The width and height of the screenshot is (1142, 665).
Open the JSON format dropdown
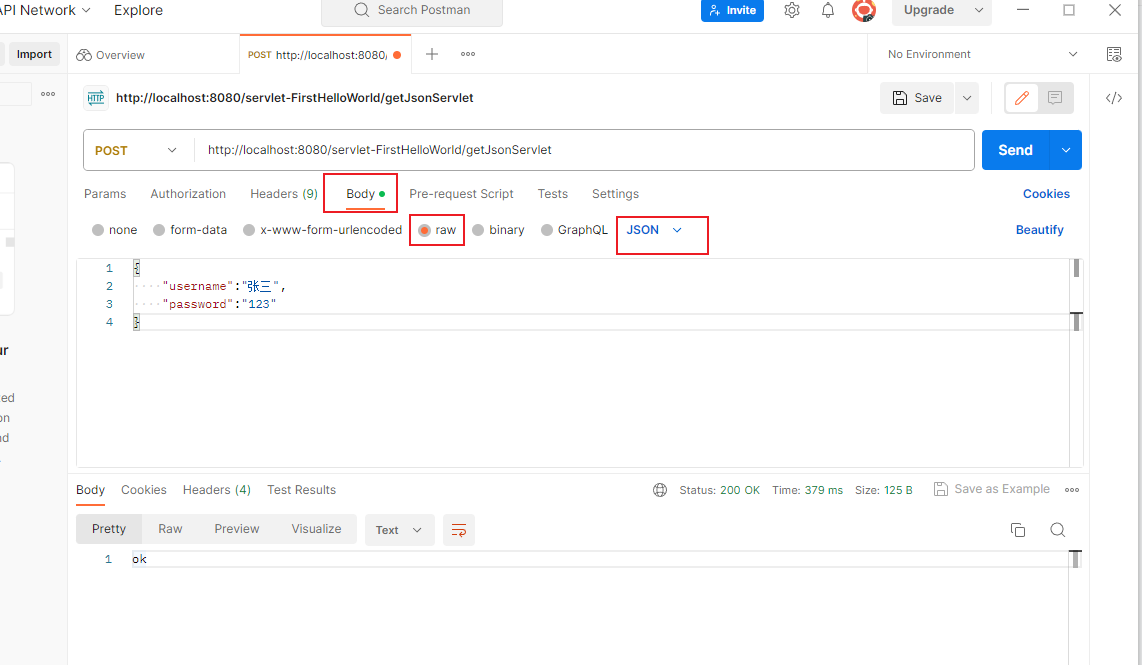coord(654,230)
